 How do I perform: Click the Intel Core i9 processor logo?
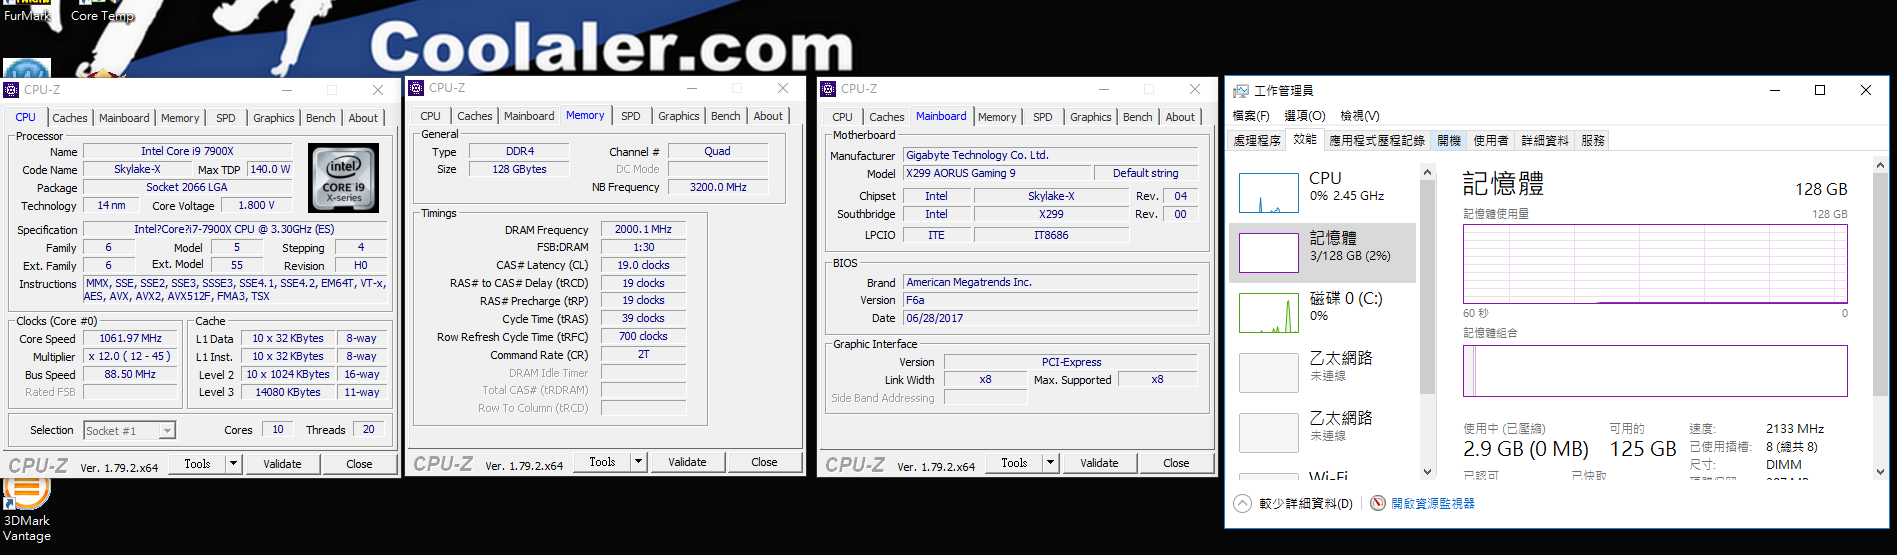click(x=343, y=178)
